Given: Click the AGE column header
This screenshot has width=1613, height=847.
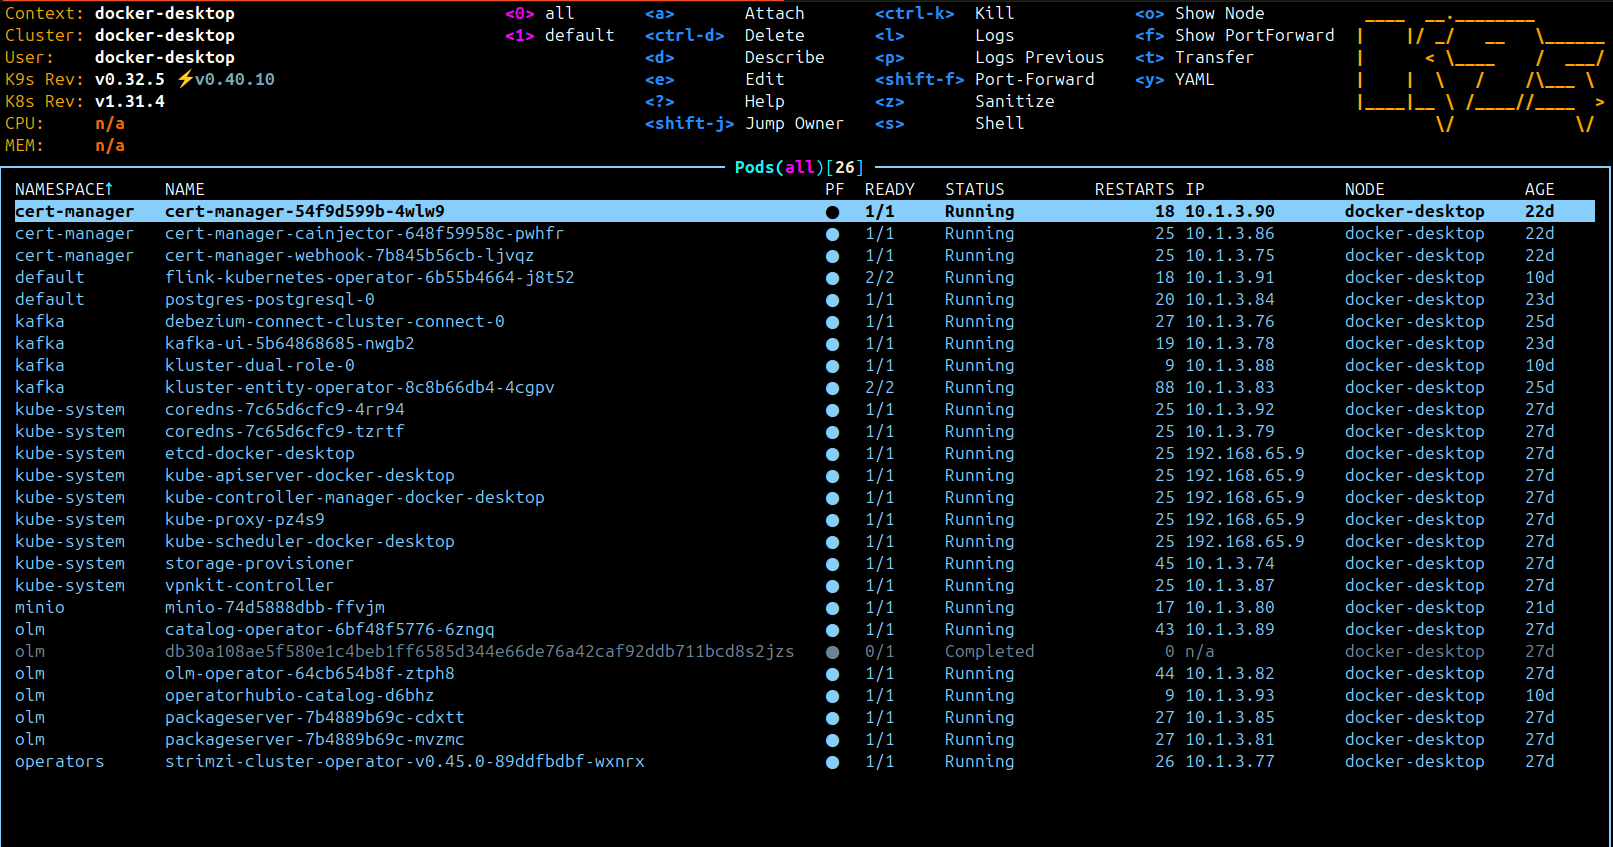Looking at the screenshot, I should pos(1539,189).
